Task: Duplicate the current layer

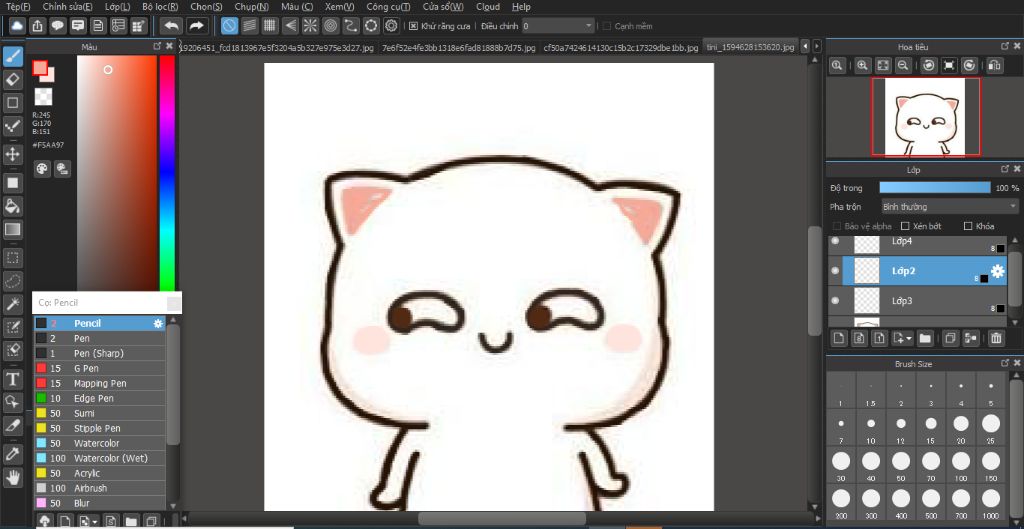Action: [x=950, y=338]
